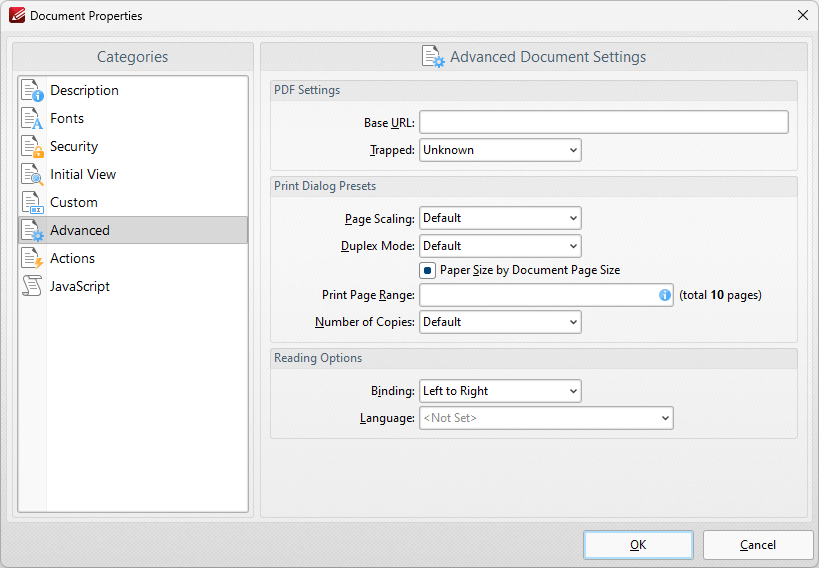Open the Duplex Mode dropdown
The image size is (819, 568).
(500, 246)
